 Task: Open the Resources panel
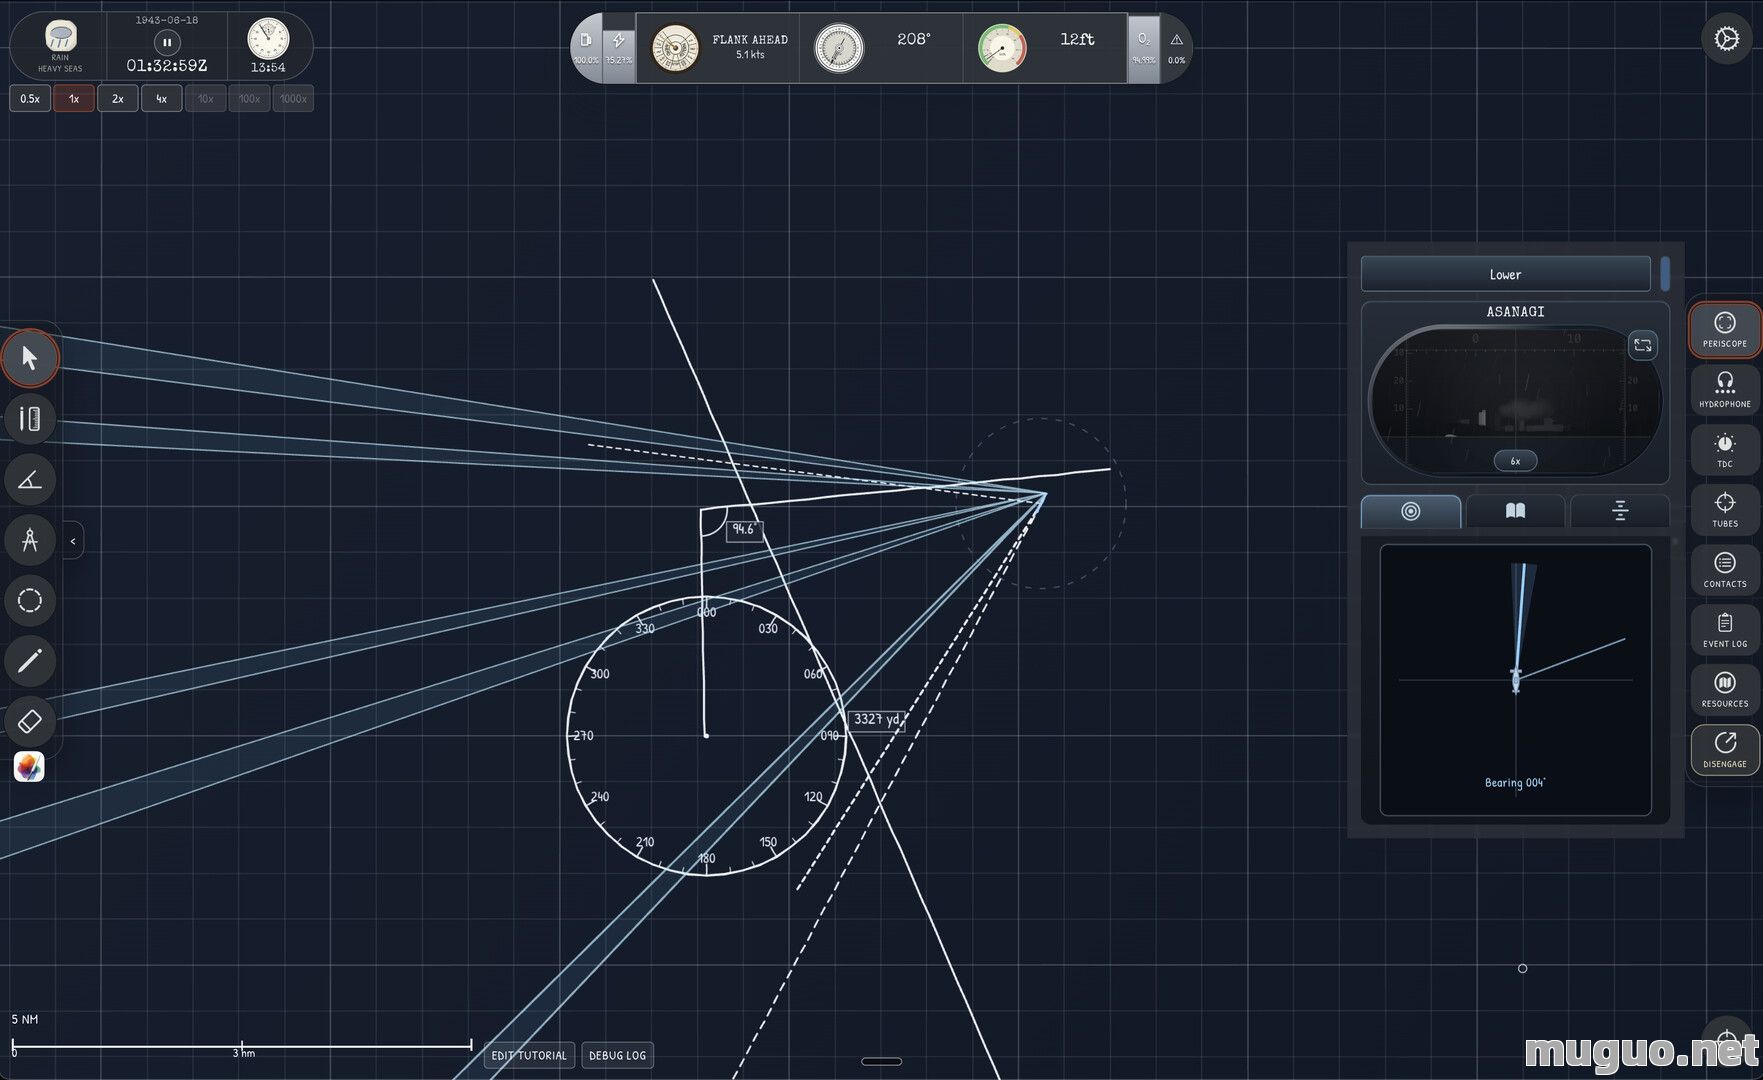click(1724, 689)
